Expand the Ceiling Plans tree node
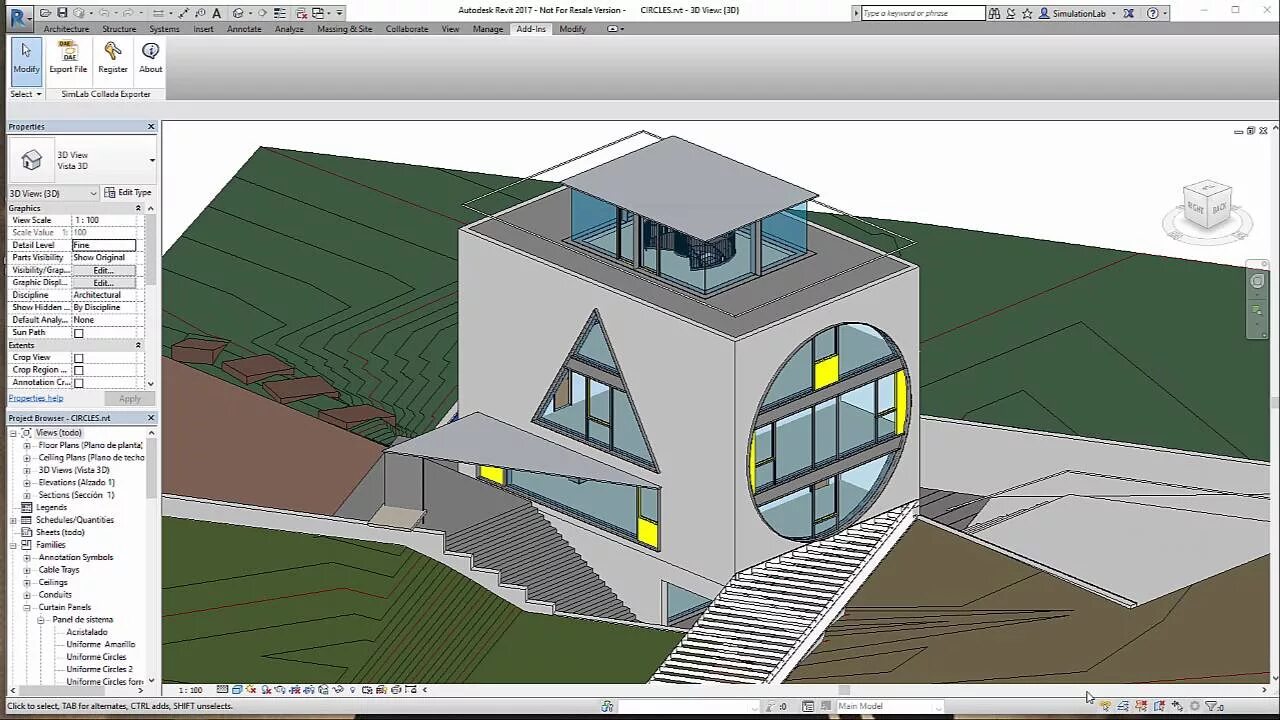The width and height of the screenshot is (1280, 720). coord(27,458)
